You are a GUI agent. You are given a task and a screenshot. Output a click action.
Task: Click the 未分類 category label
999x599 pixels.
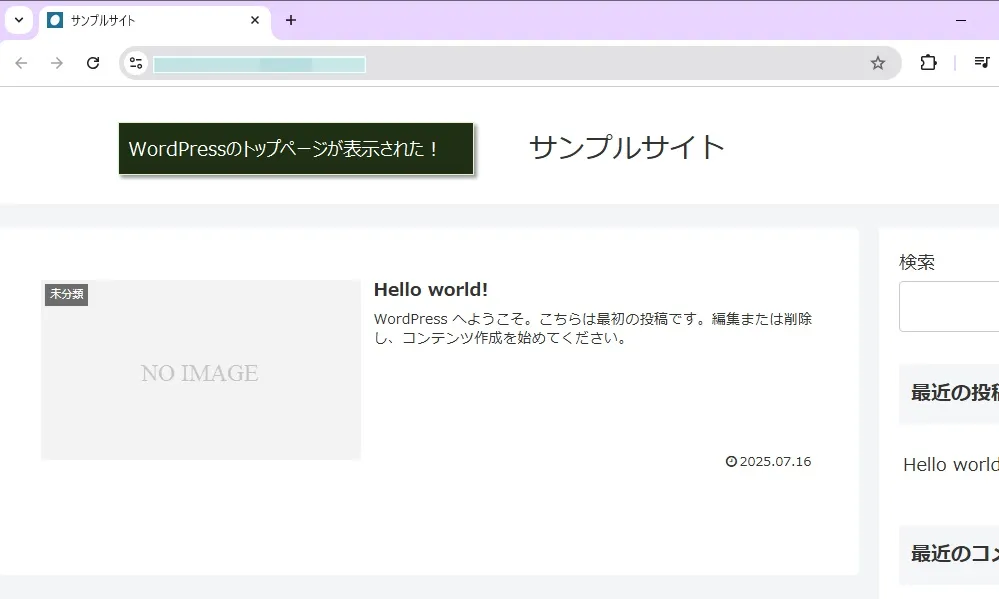(67, 294)
